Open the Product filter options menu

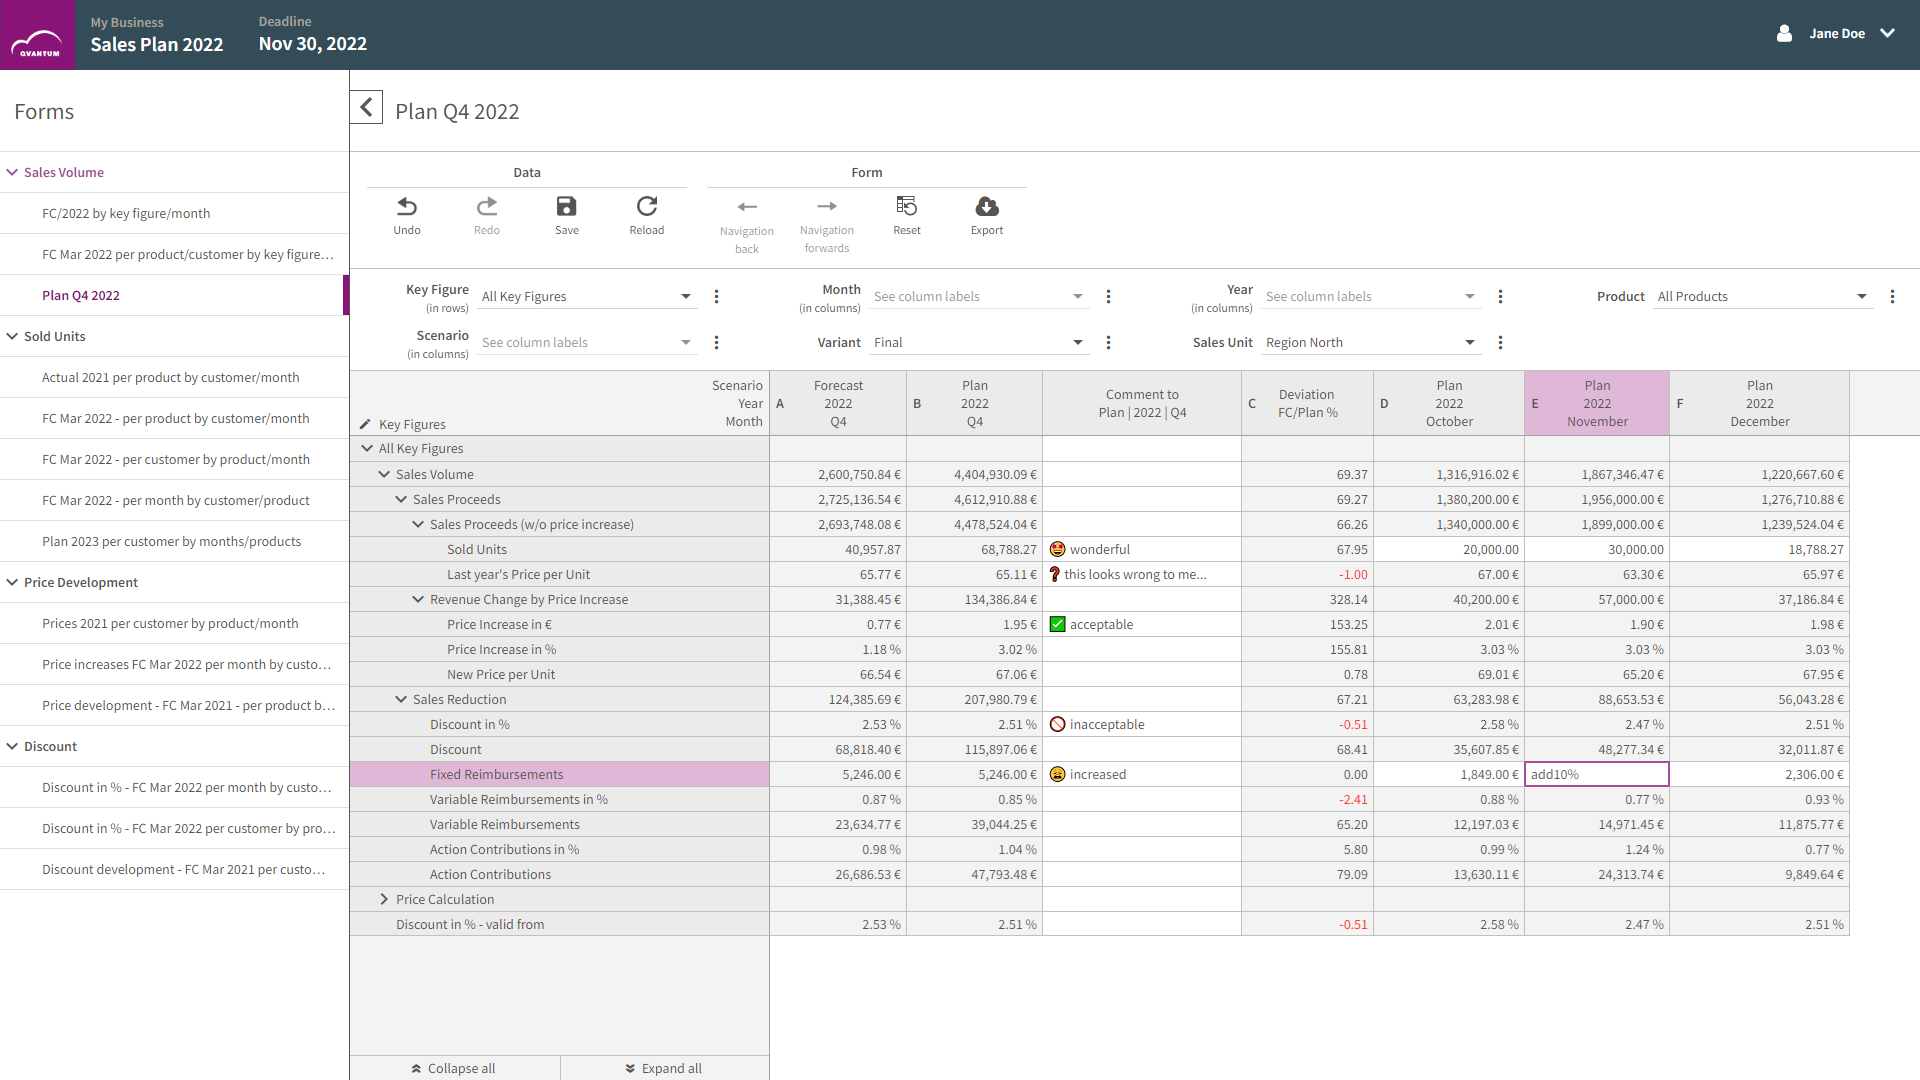(x=1892, y=297)
